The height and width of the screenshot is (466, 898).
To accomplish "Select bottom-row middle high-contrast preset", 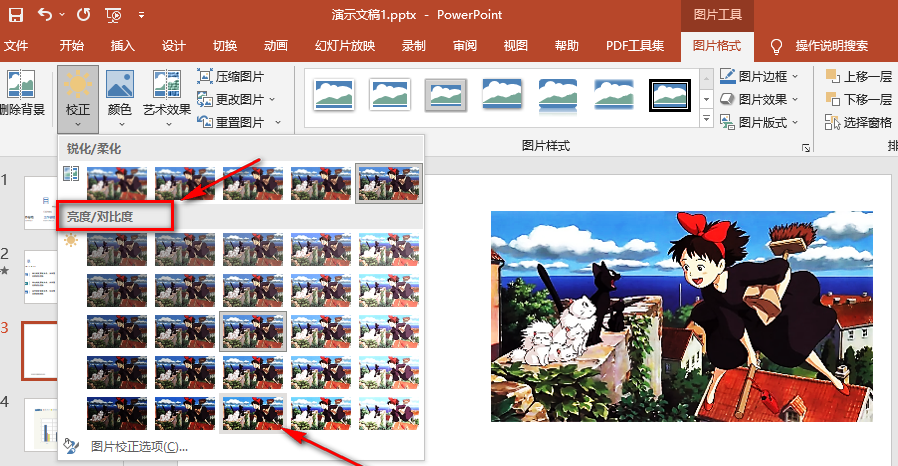I will 253,413.
